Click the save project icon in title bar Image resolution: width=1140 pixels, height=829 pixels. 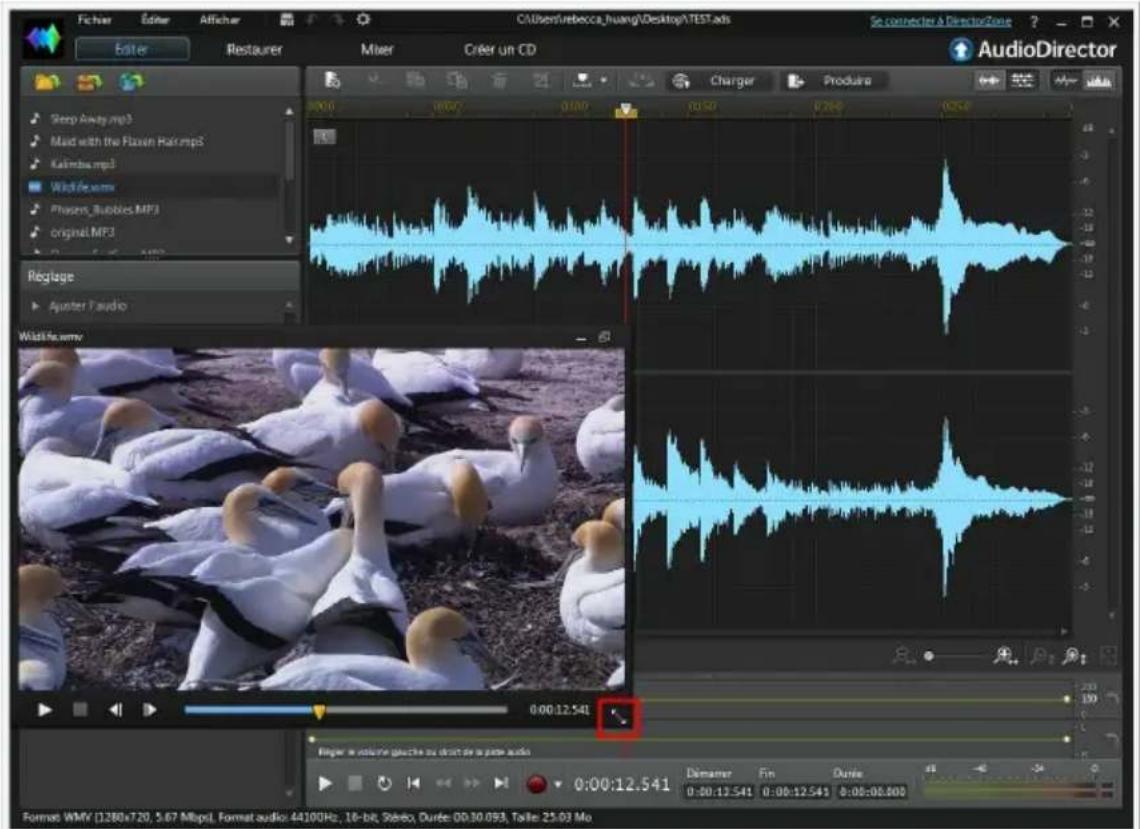(287, 20)
